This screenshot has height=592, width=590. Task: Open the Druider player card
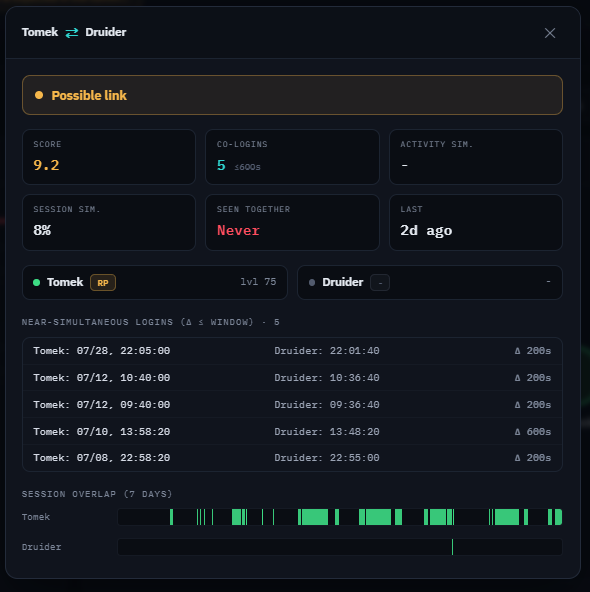[430, 282]
